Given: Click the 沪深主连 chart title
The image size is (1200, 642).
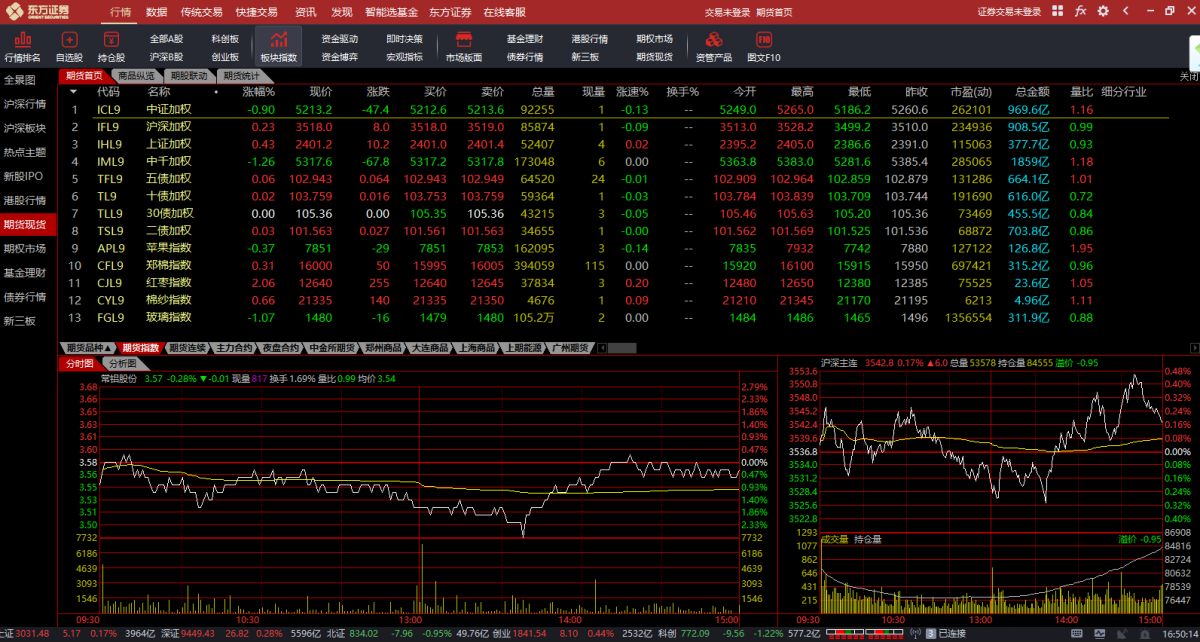Looking at the screenshot, I should coord(841,363).
